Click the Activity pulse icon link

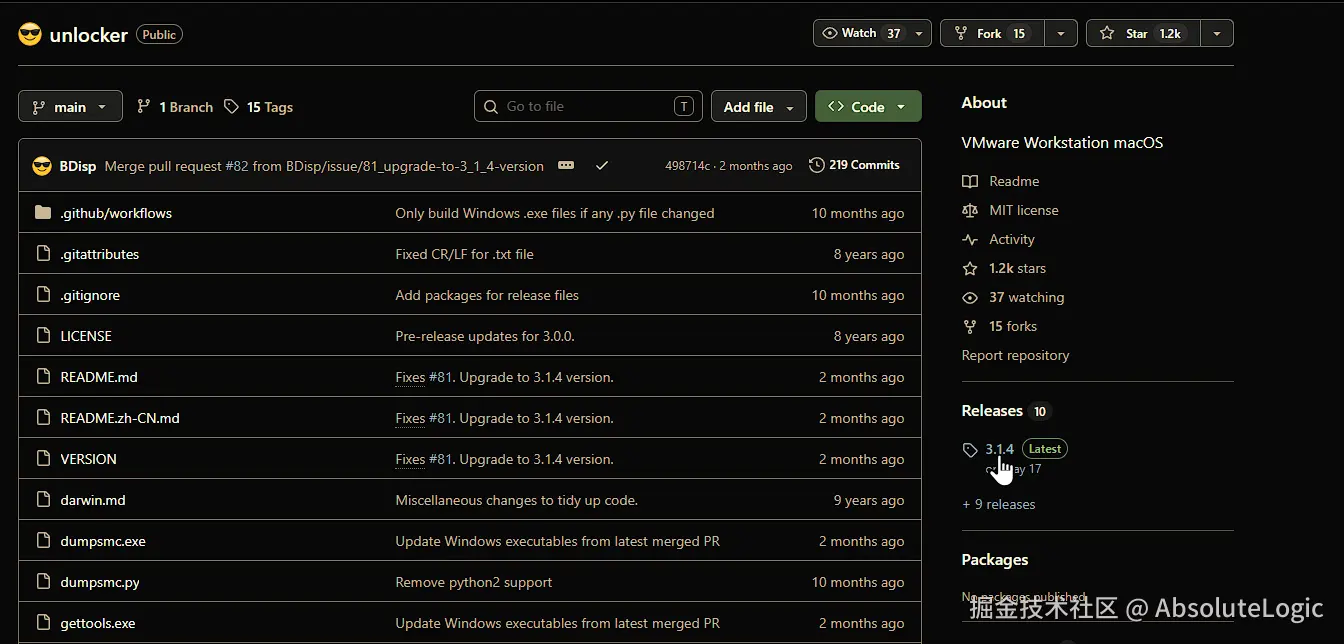(969, 240)
